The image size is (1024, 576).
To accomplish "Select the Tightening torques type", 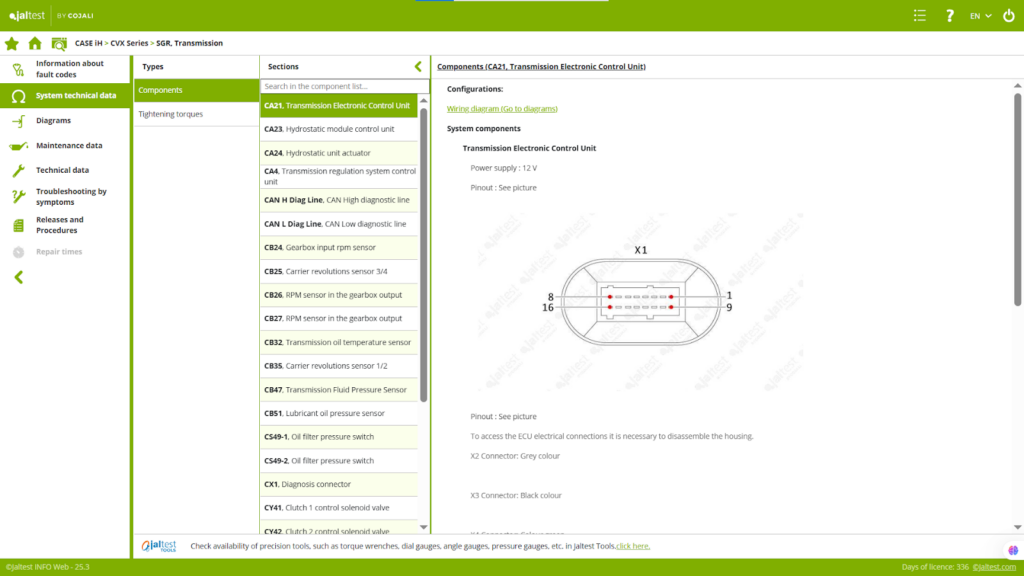I will [x=170, y=114].
